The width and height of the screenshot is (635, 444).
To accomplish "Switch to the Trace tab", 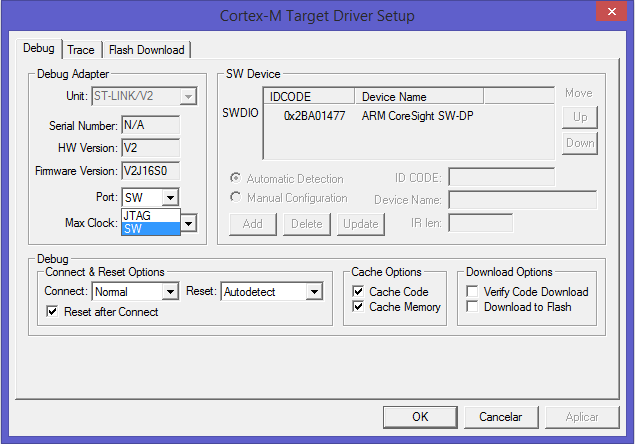I will click(x=81, y=50).
